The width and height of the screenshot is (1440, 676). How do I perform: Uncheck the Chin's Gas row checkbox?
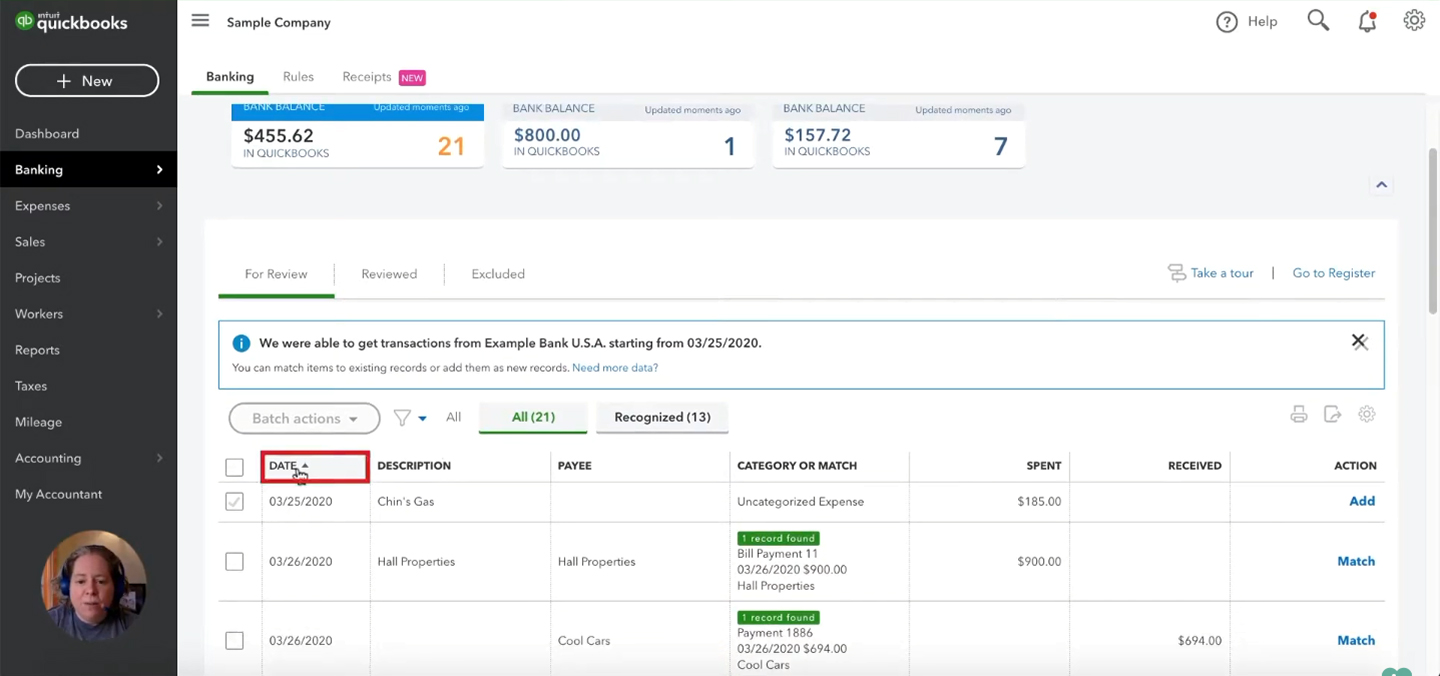point(234,502)
